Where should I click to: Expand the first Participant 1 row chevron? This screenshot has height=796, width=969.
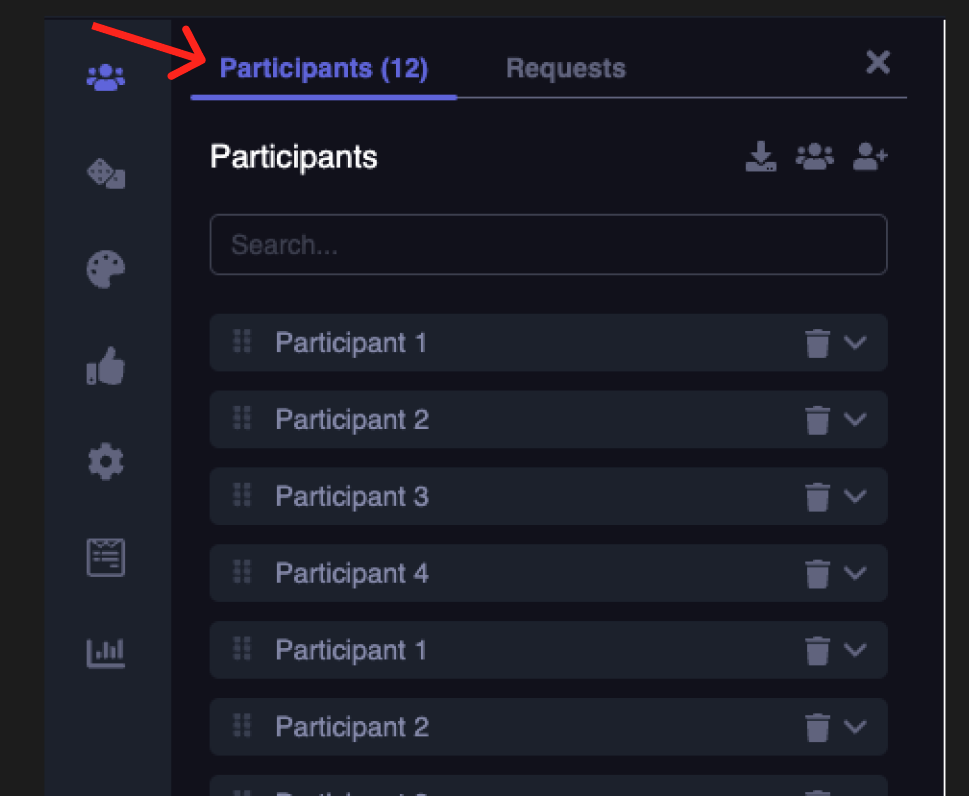(855, 342)
